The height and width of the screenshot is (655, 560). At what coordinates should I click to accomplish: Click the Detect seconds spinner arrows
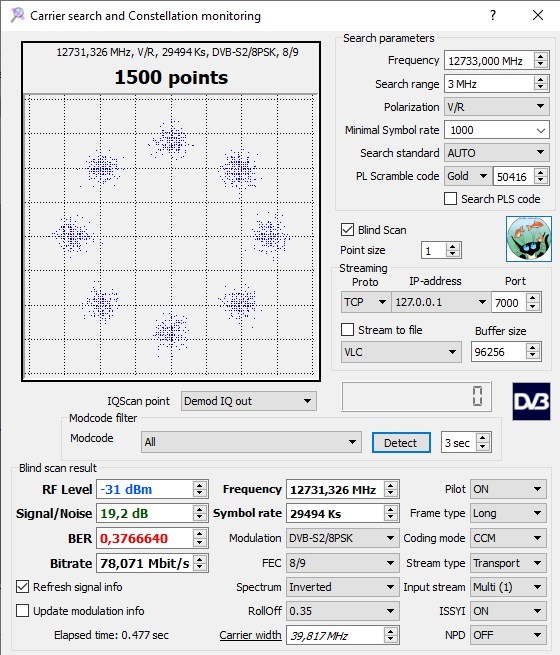pos(483,442)
